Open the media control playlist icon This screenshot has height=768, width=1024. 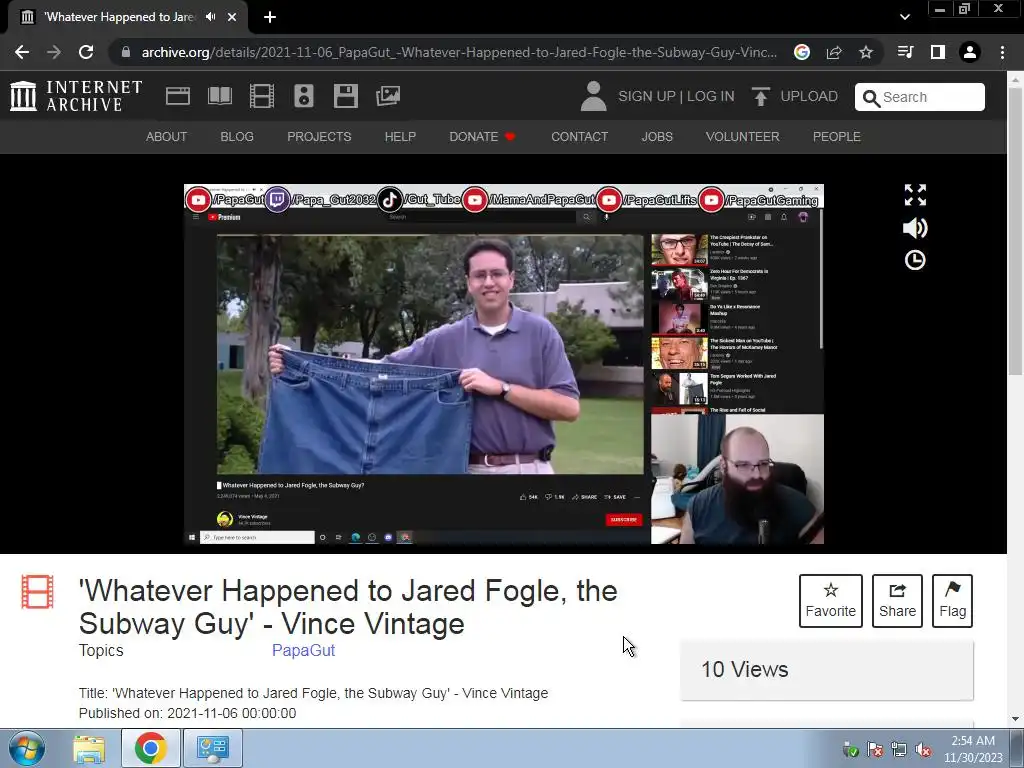905,52
